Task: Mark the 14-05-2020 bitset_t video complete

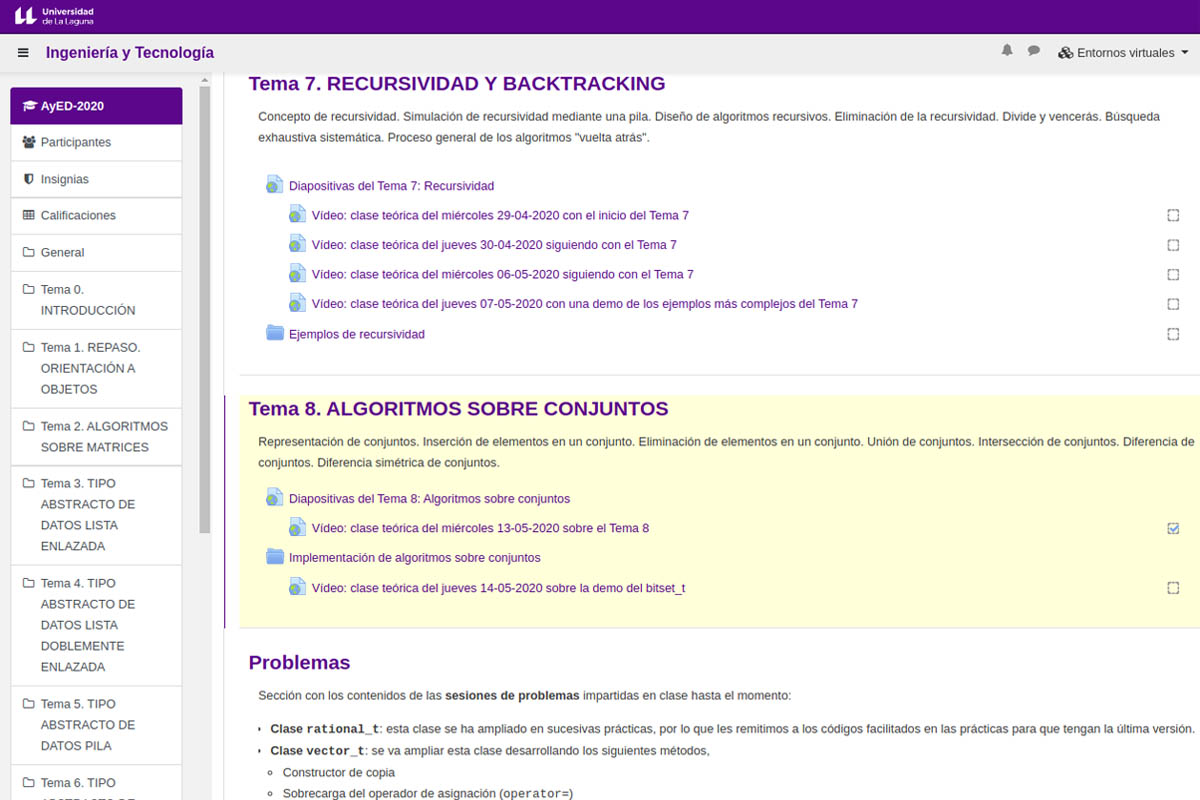Action: [x=1173, y=588]
